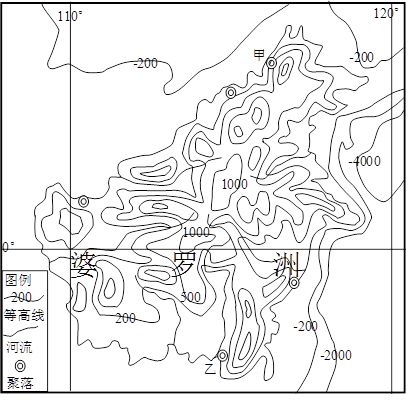Click the east coast settlement marker below 洲
The image size is (408, 400).
(294, 283)
